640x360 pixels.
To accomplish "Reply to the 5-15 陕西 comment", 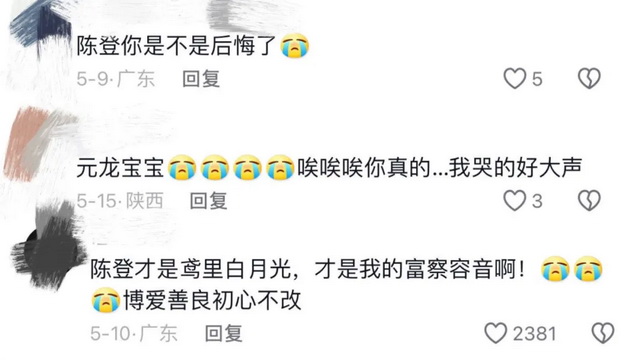I will coord(209,200).
